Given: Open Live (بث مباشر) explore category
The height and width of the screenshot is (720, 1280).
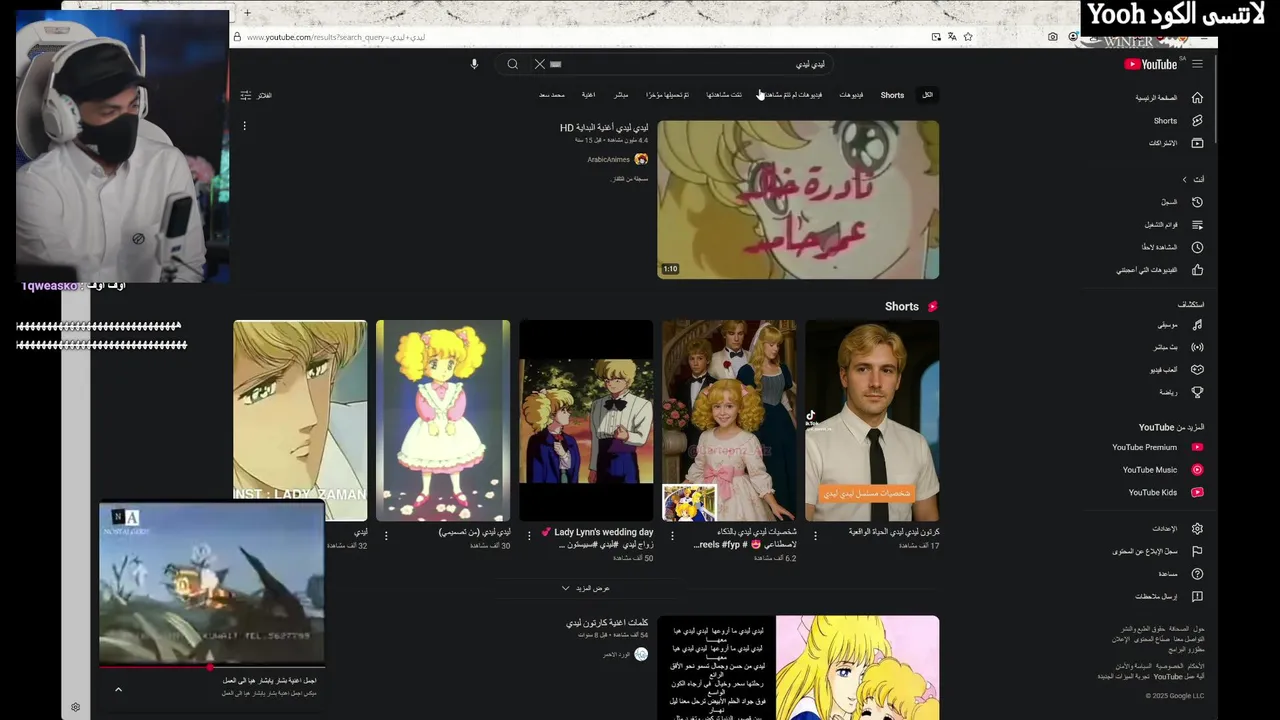Looking at the screenshot, I should pos(1178,347).
